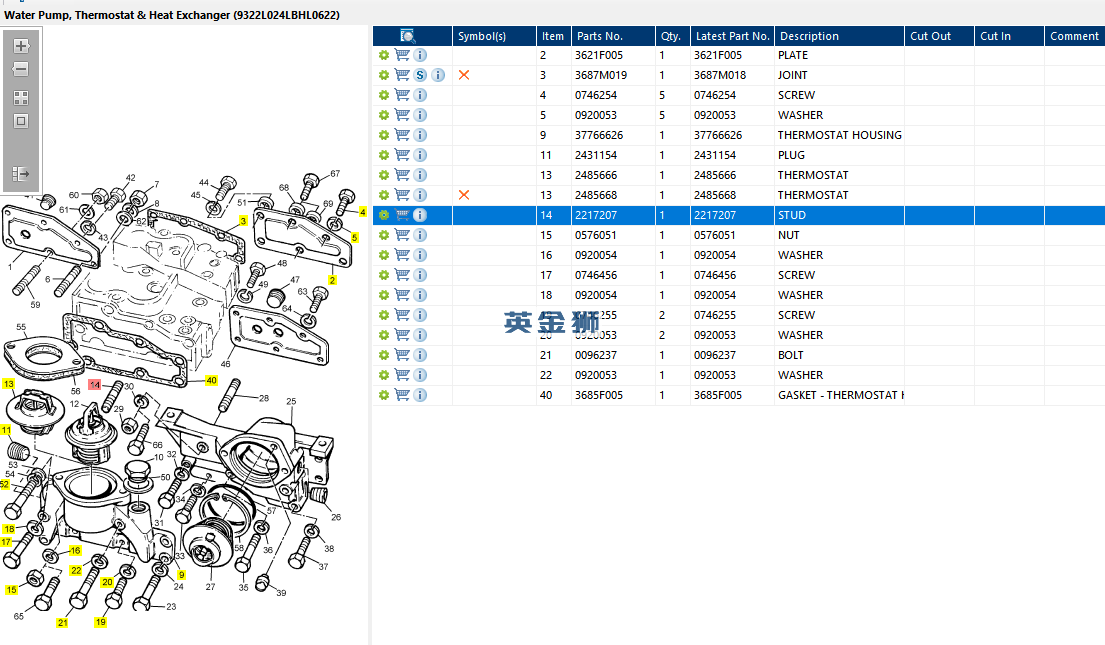The width and height of the screenshot is (1105, 645).
Task: Select the NUT 0576051 row
Action: click(800, 235)
